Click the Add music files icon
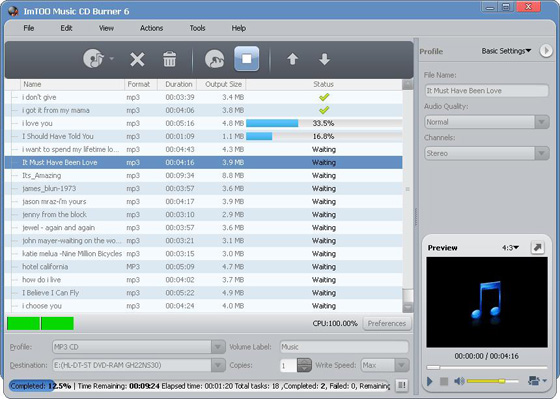 tap(93, 59)
